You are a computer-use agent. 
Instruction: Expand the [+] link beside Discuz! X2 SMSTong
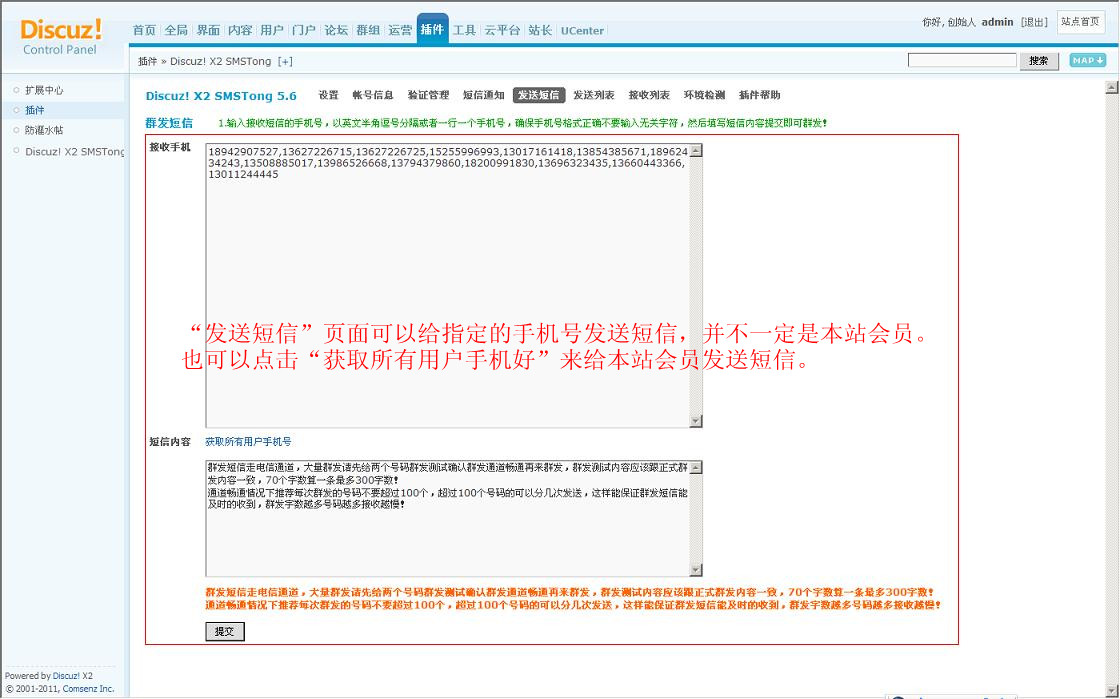[x=285, y=61]
